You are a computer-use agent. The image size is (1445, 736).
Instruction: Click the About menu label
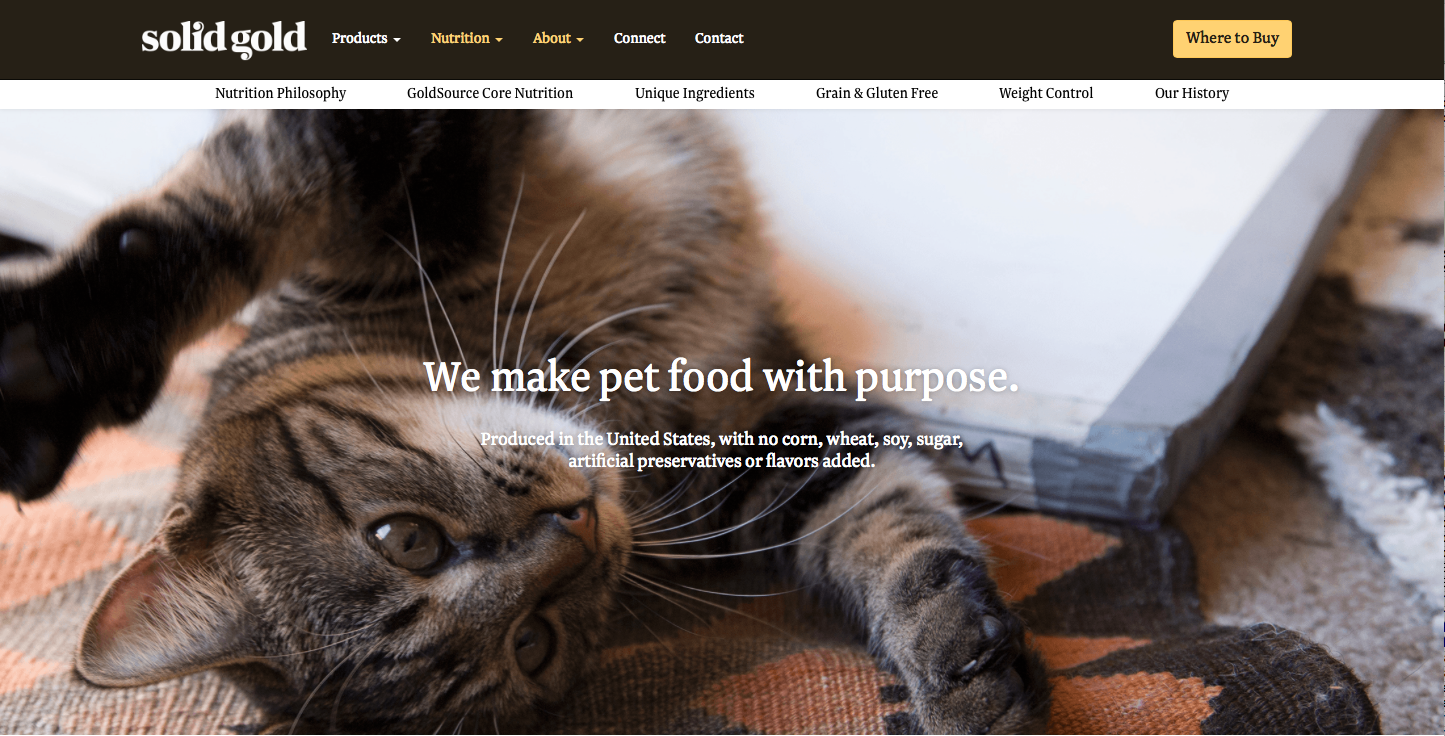tap(552, 38)
